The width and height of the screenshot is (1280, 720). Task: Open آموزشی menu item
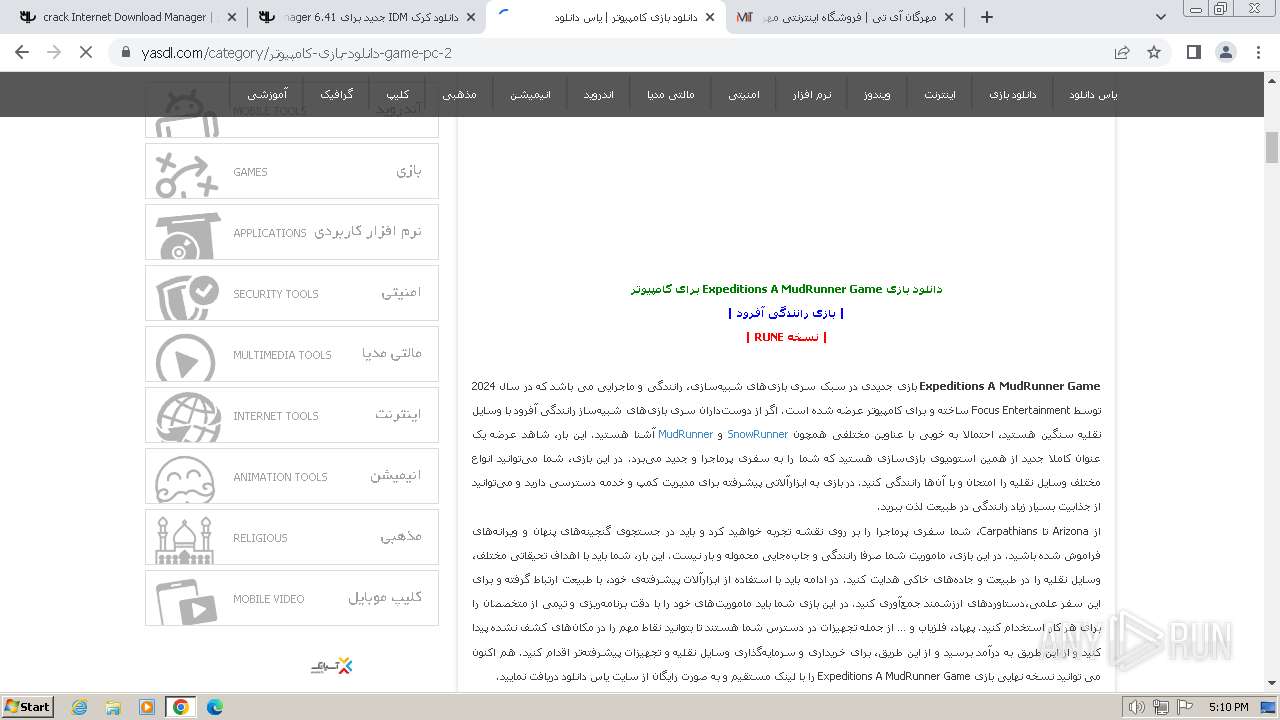[x=267, y=95]
